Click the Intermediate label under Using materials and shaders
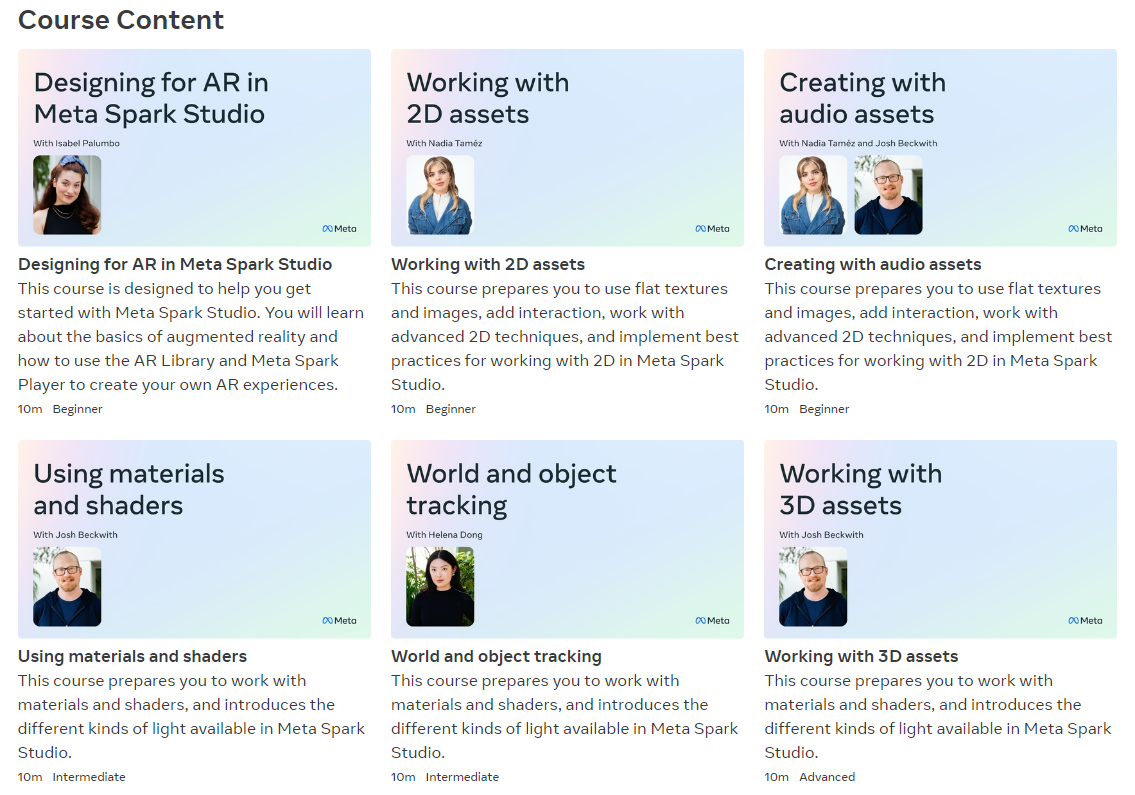 click(89, 777)
